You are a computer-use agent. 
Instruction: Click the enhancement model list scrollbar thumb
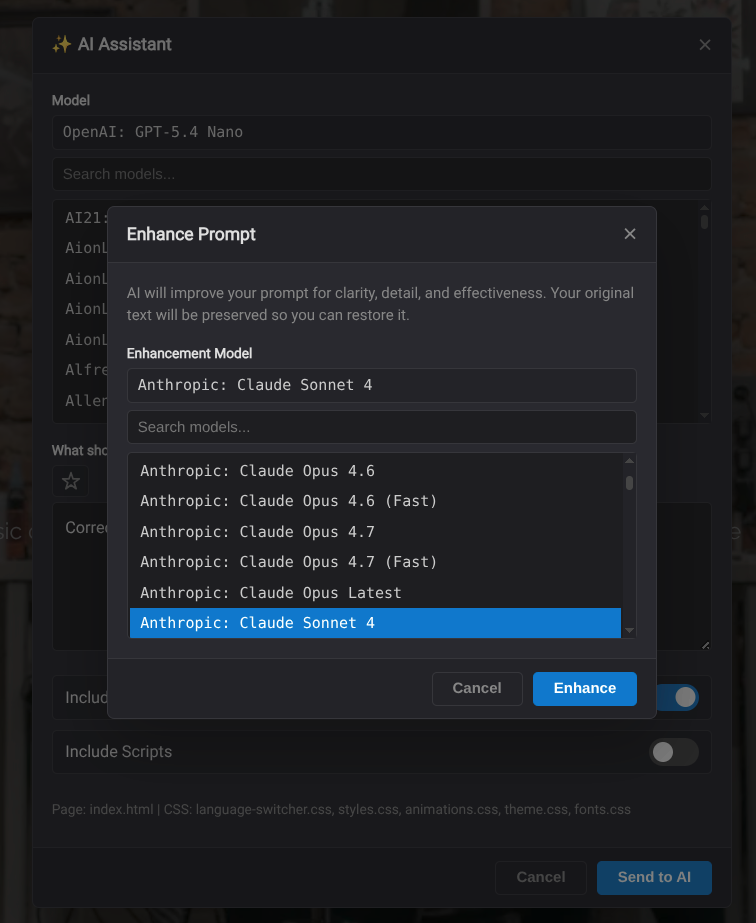pos(629,483)
